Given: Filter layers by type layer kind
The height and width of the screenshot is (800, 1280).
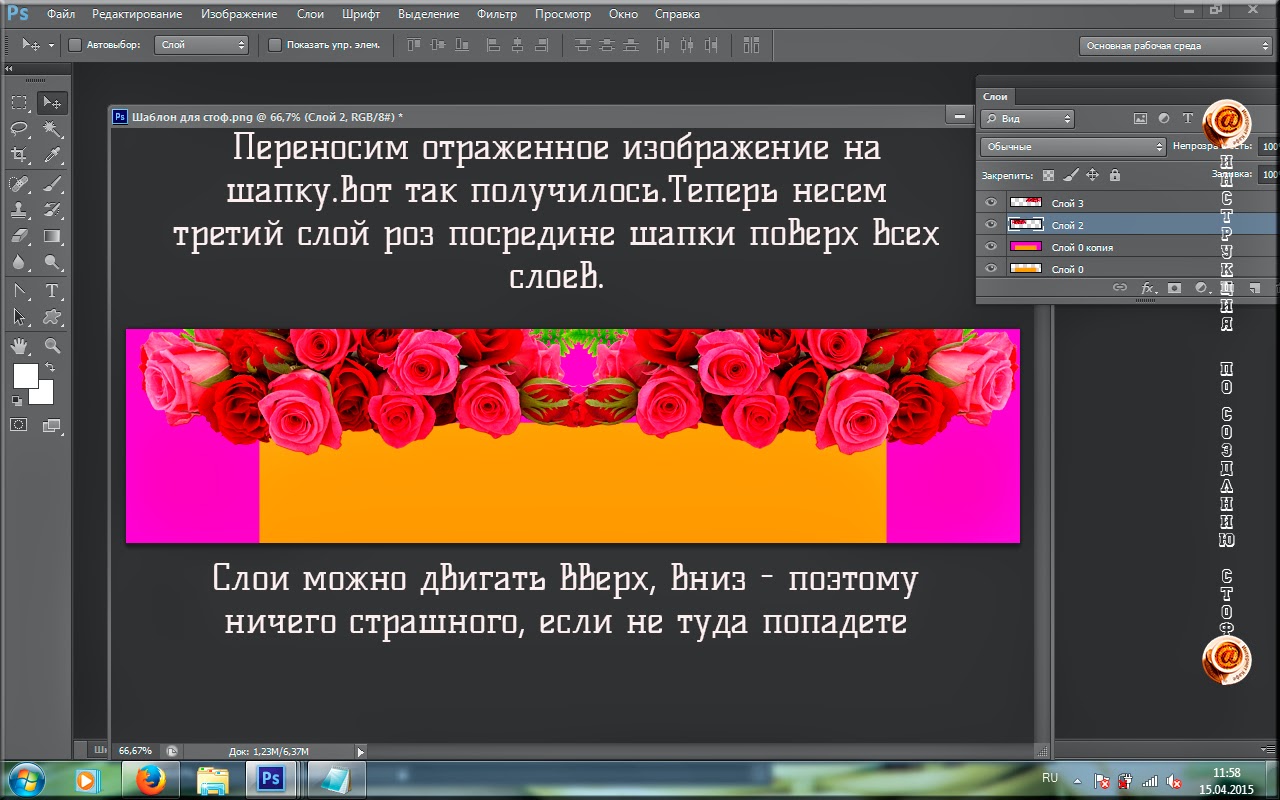Looking at the screenshot, I should pos(1188,118).
